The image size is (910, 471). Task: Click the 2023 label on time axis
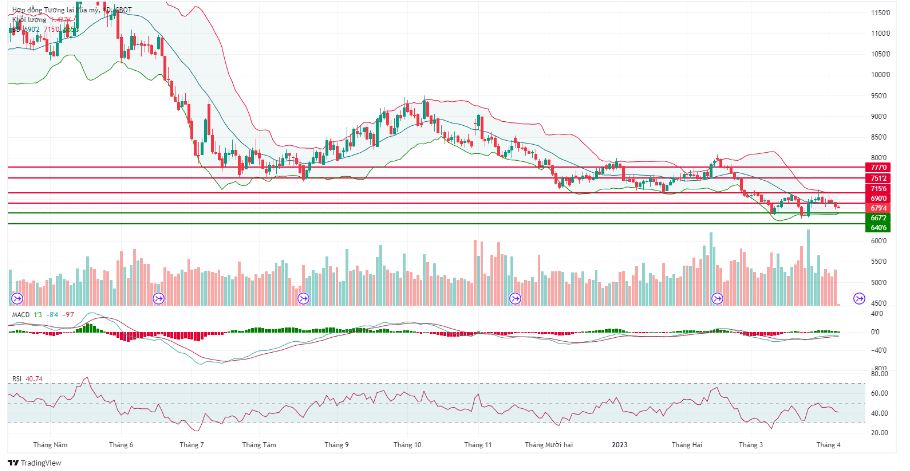point(620,445)
